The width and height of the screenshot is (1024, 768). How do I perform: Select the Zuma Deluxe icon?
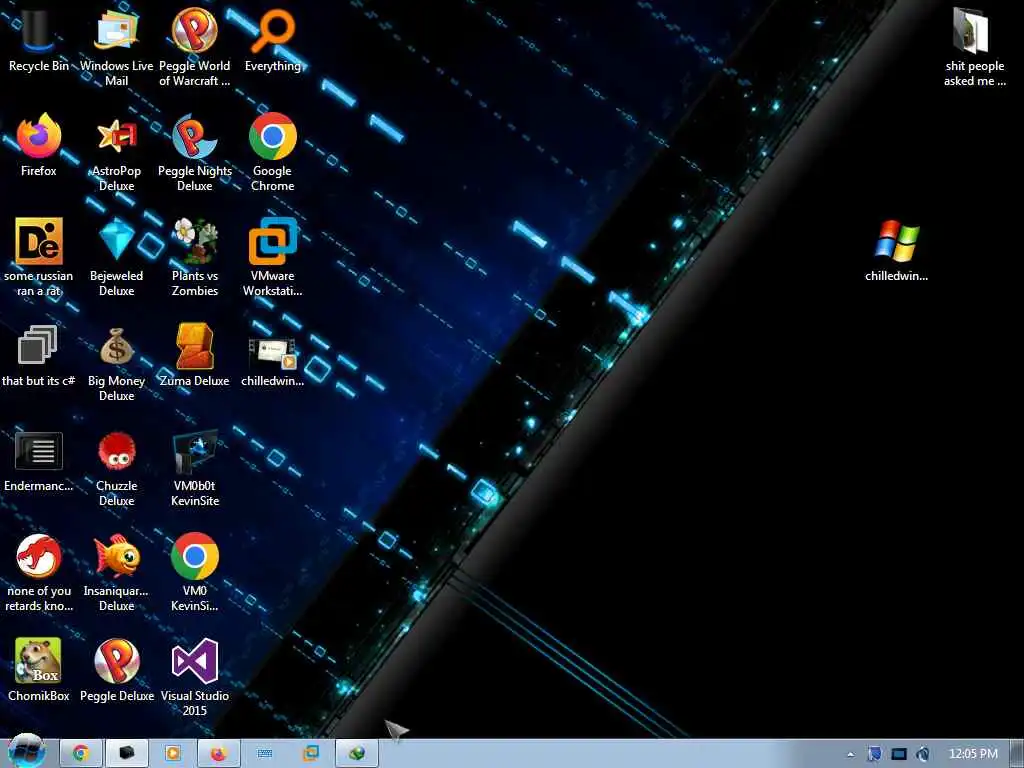(x=195, y=356)
